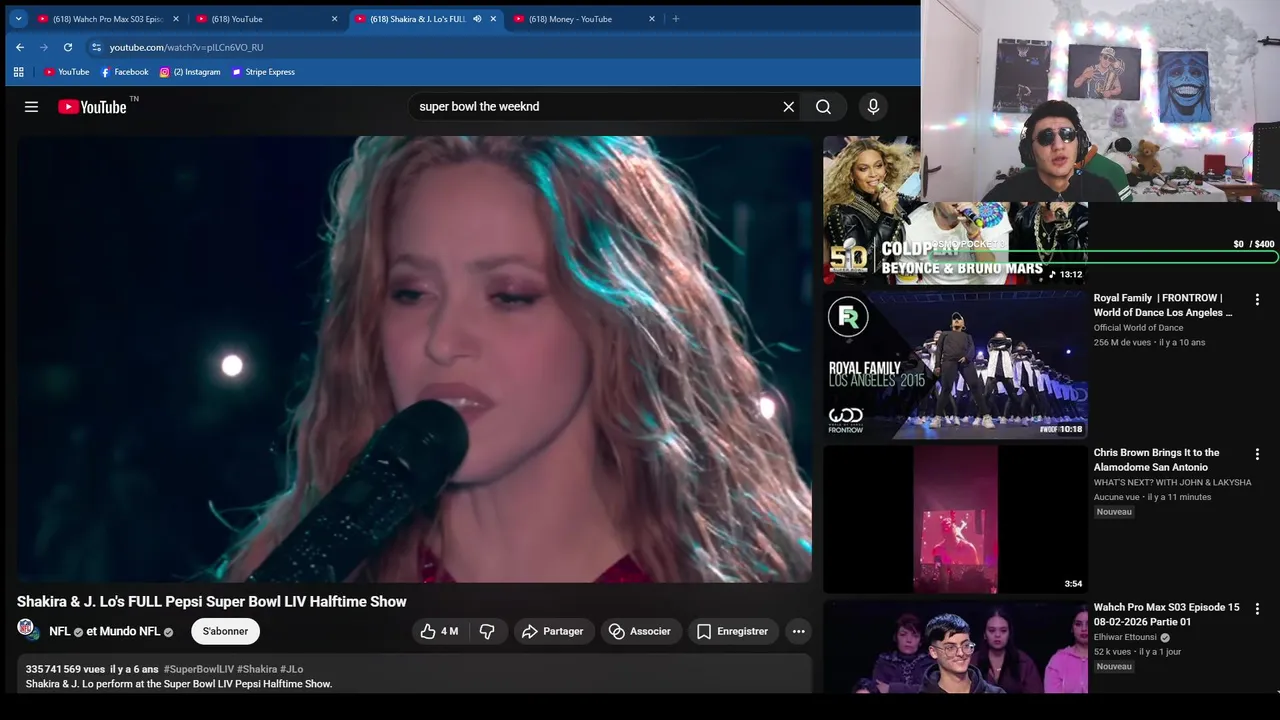Close the (618) YouTube tab
Screen dimensions: 1280x720
335,19
